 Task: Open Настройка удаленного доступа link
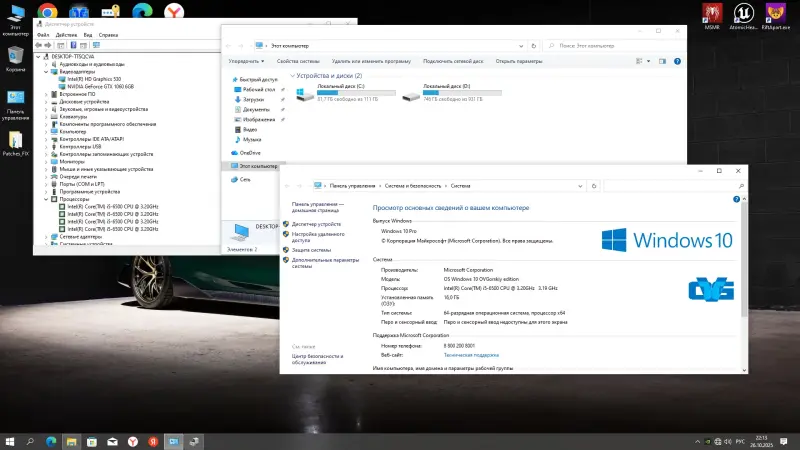pos(318,237)
